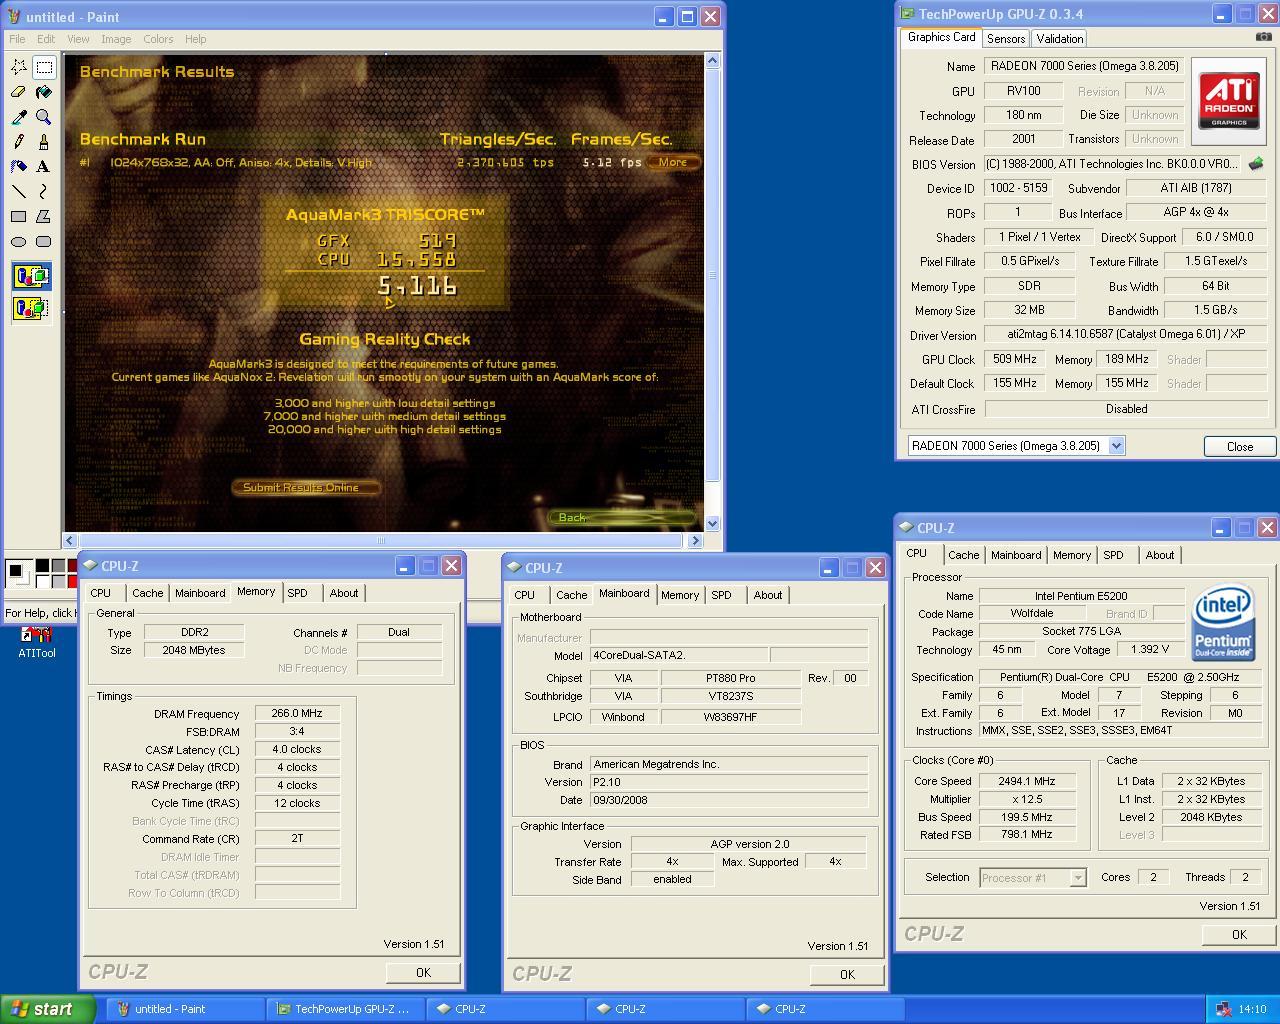This screenshot has width=1280, height=1024.
Task: Click the Paint canvas scroll-down arrow
Action: (712, 523)
